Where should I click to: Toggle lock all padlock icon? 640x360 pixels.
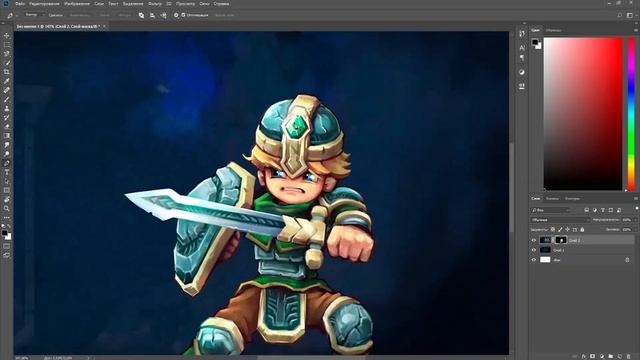(582, 229)
